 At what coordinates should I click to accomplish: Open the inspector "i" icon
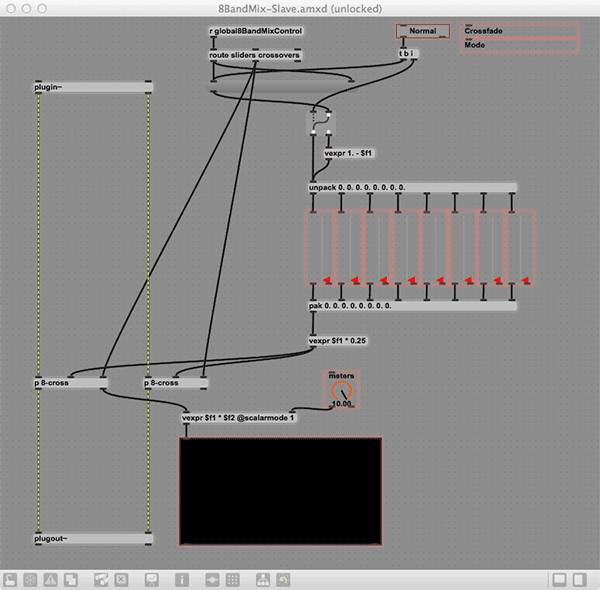coord(182,580)
